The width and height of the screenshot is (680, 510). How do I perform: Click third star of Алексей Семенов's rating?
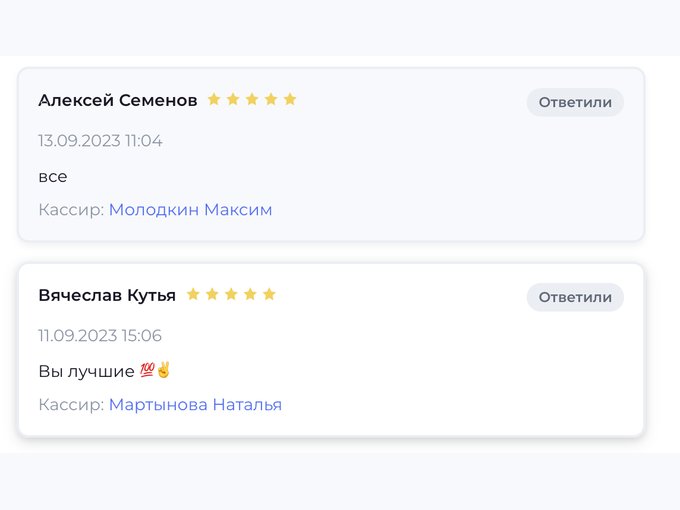[x=252, y=99]
